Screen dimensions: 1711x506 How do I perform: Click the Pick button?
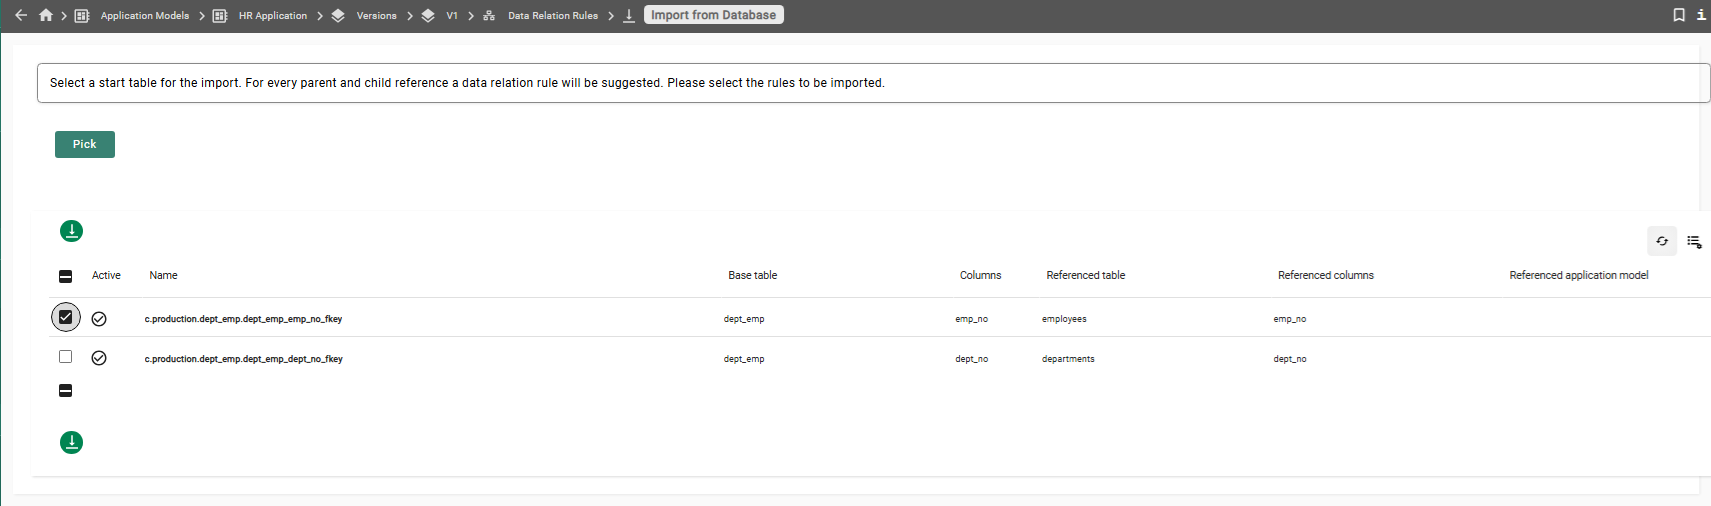coord(85,144)
